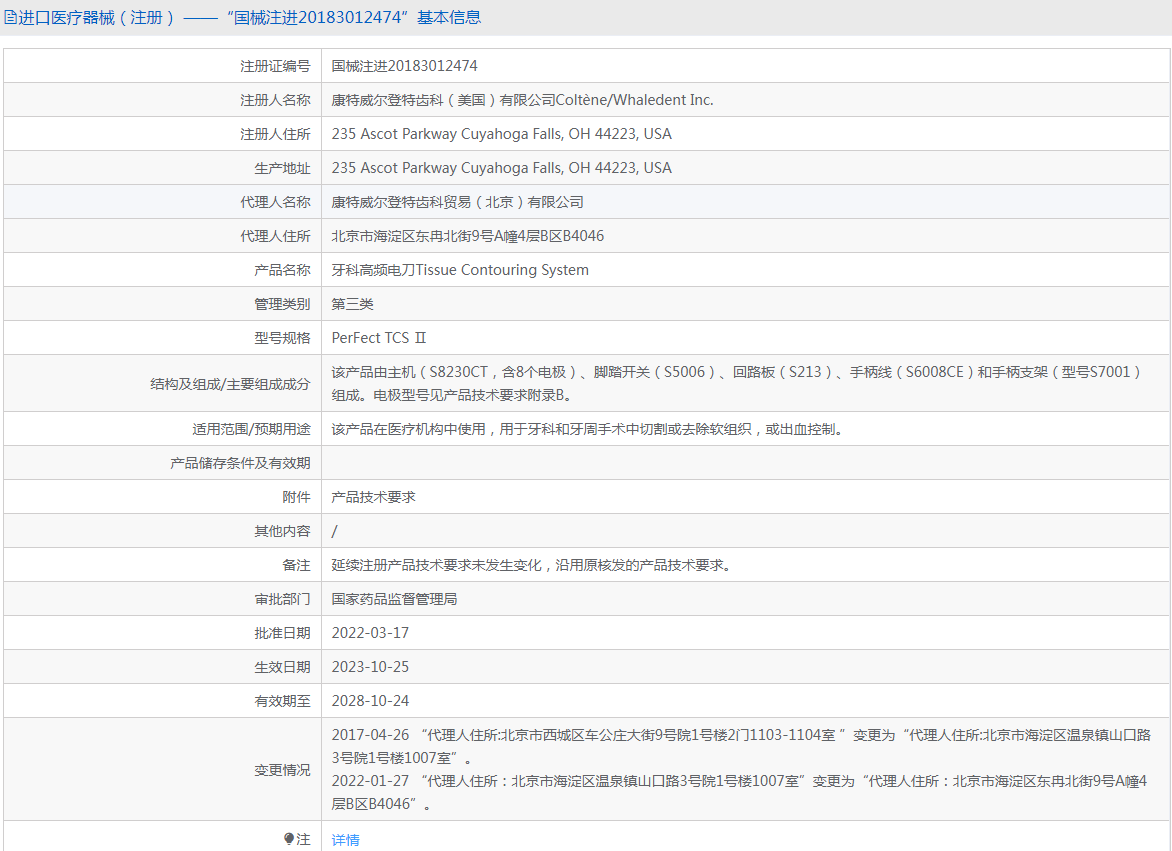Click the lightbulb icon beside 注
Viewport: 1172px width, 851px height.
tap(289, 839)
